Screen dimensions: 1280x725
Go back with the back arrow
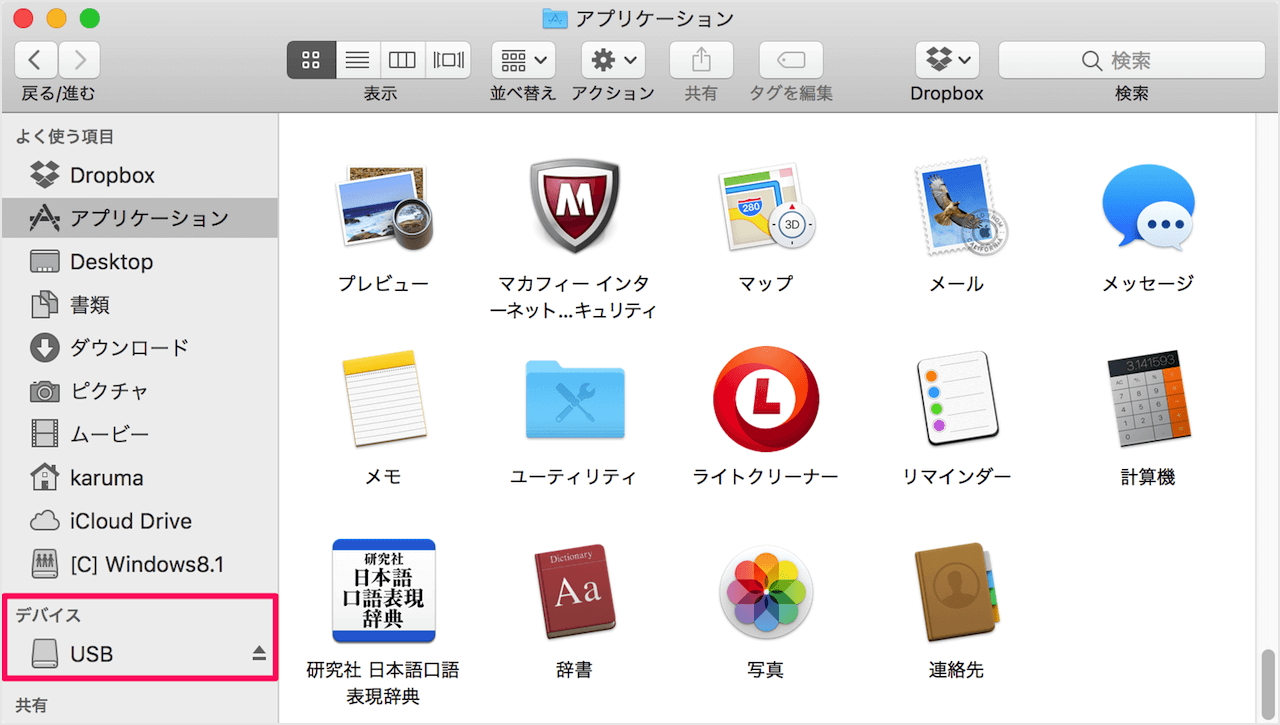click(36, 60)
